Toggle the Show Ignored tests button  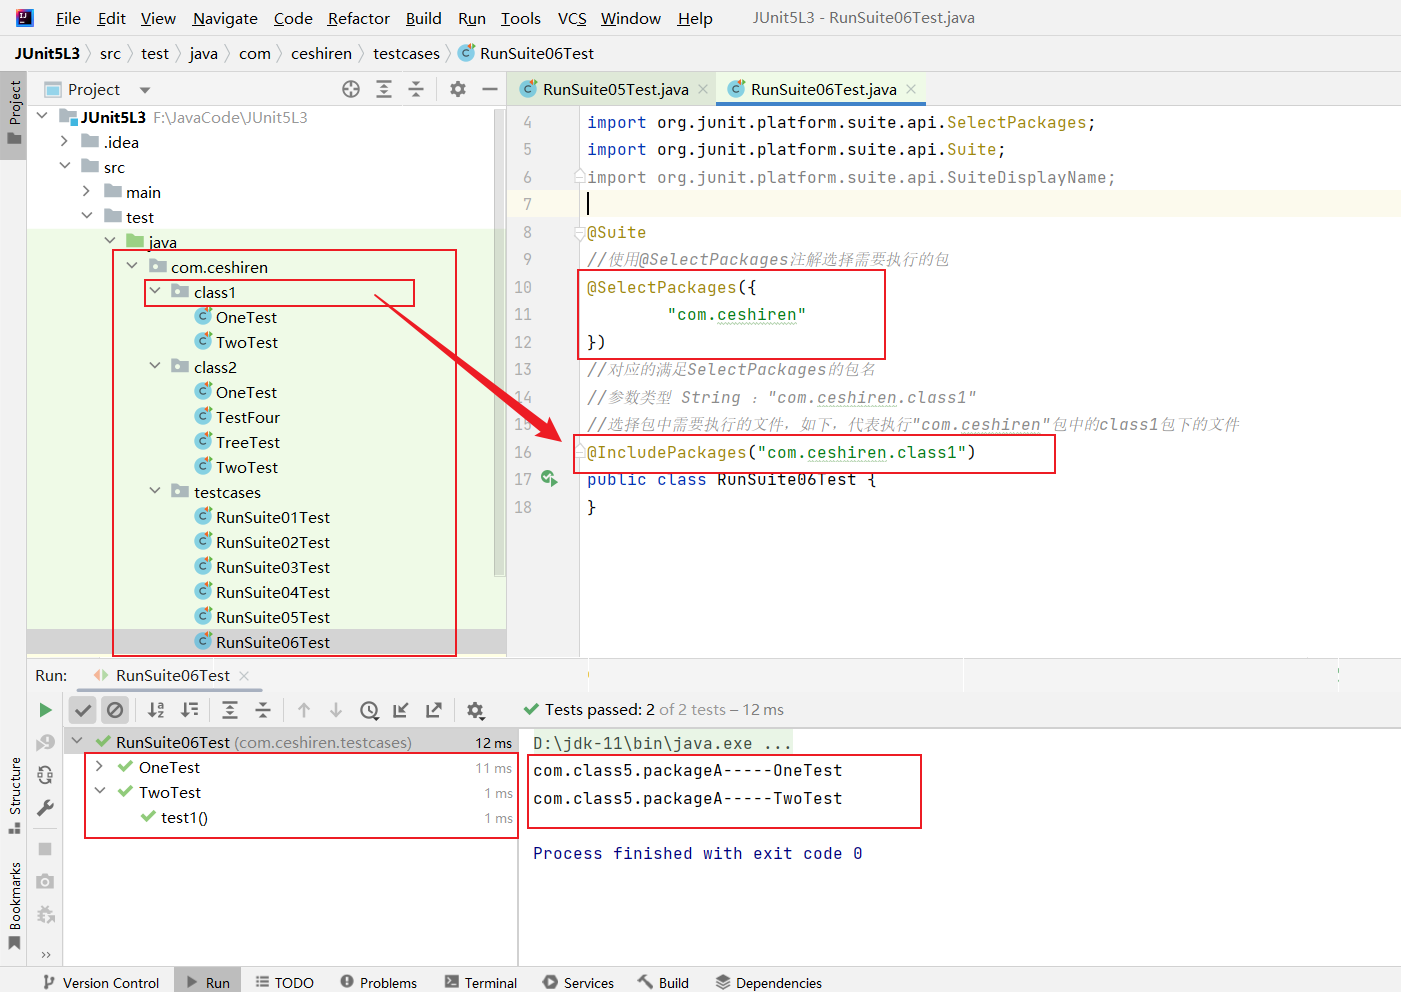[x=115, y=710]
